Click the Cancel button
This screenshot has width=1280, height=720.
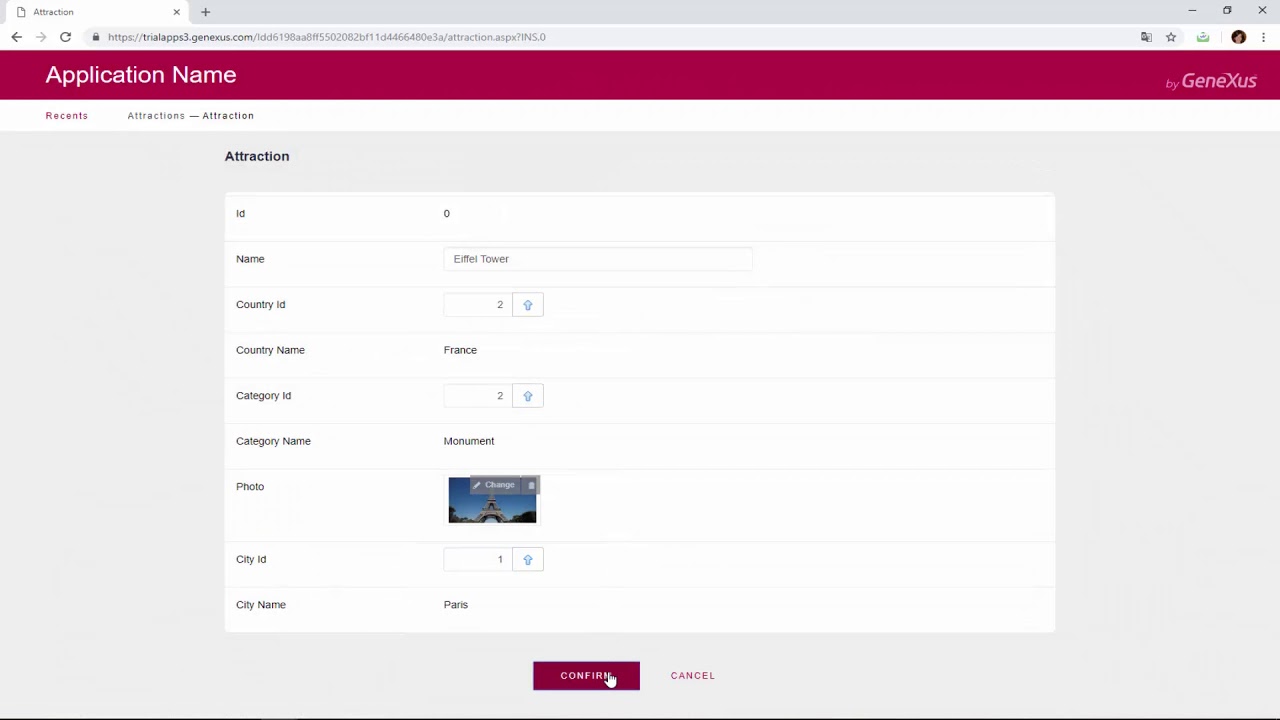[693, 676]
